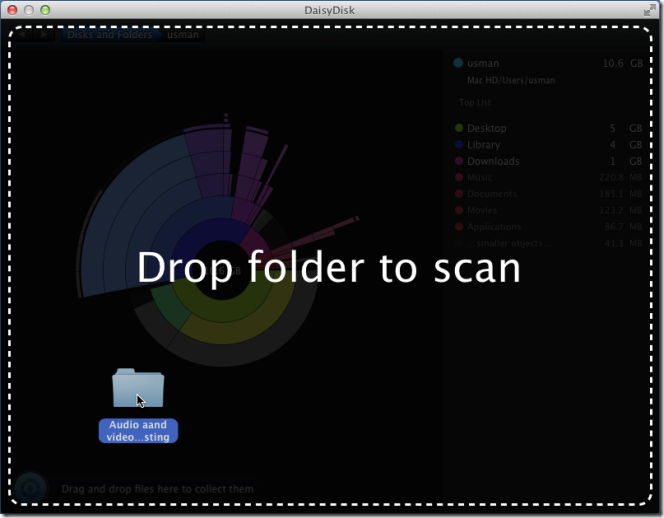664x518 pixels.
Task: Click the center hole of the sunburst chart
Action: point(221,271)
